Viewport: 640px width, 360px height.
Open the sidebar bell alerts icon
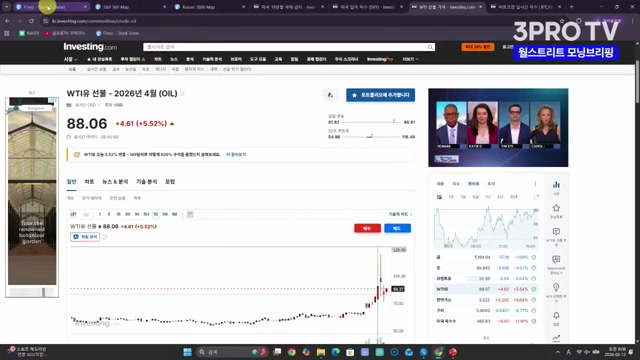[556, 316]
